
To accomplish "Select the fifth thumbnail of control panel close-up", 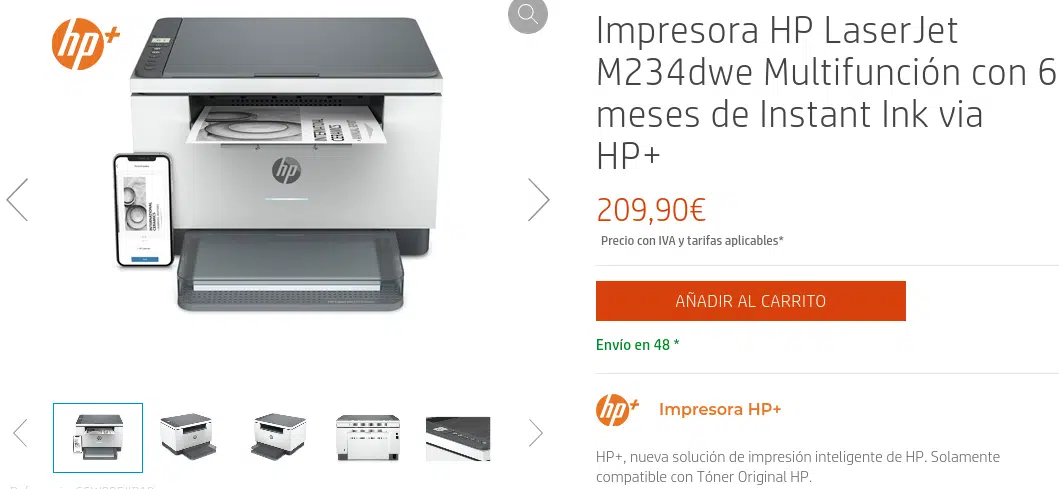I will point(458,439).
